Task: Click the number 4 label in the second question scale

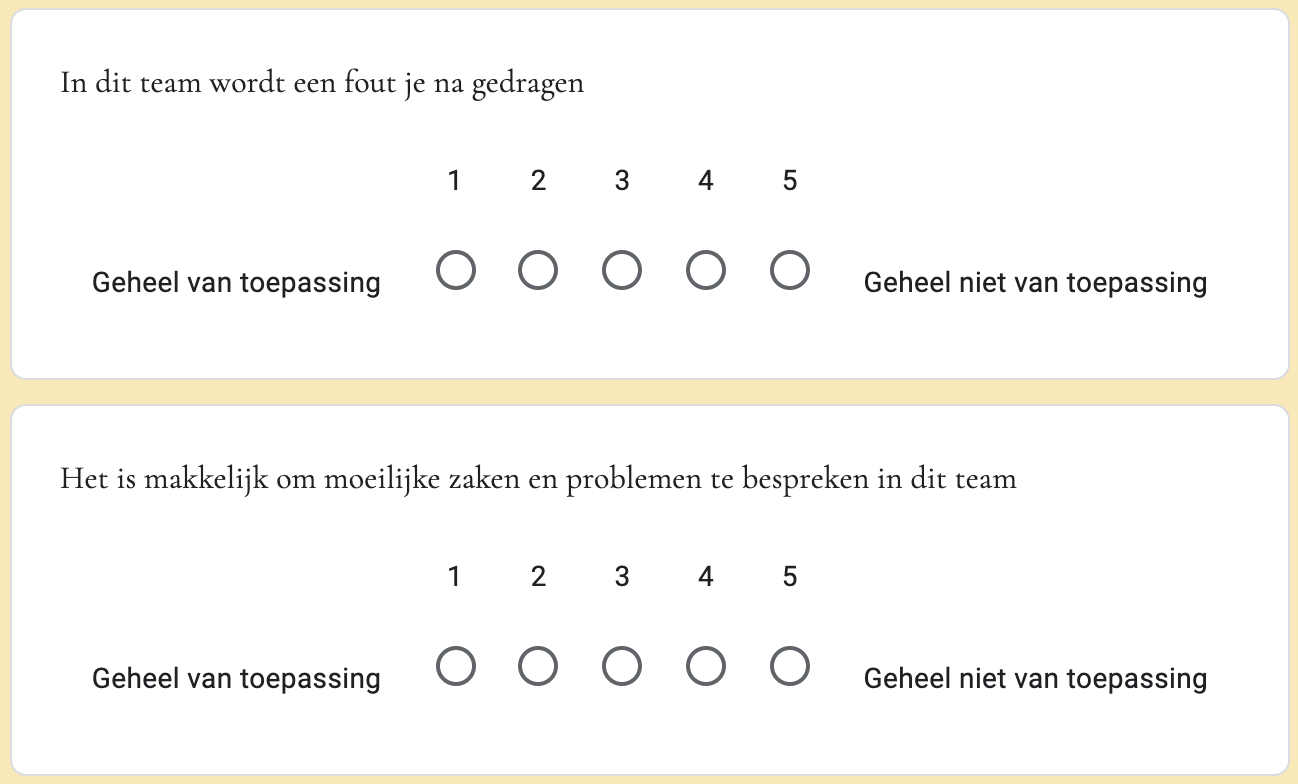Action: (x=706, y=577)
